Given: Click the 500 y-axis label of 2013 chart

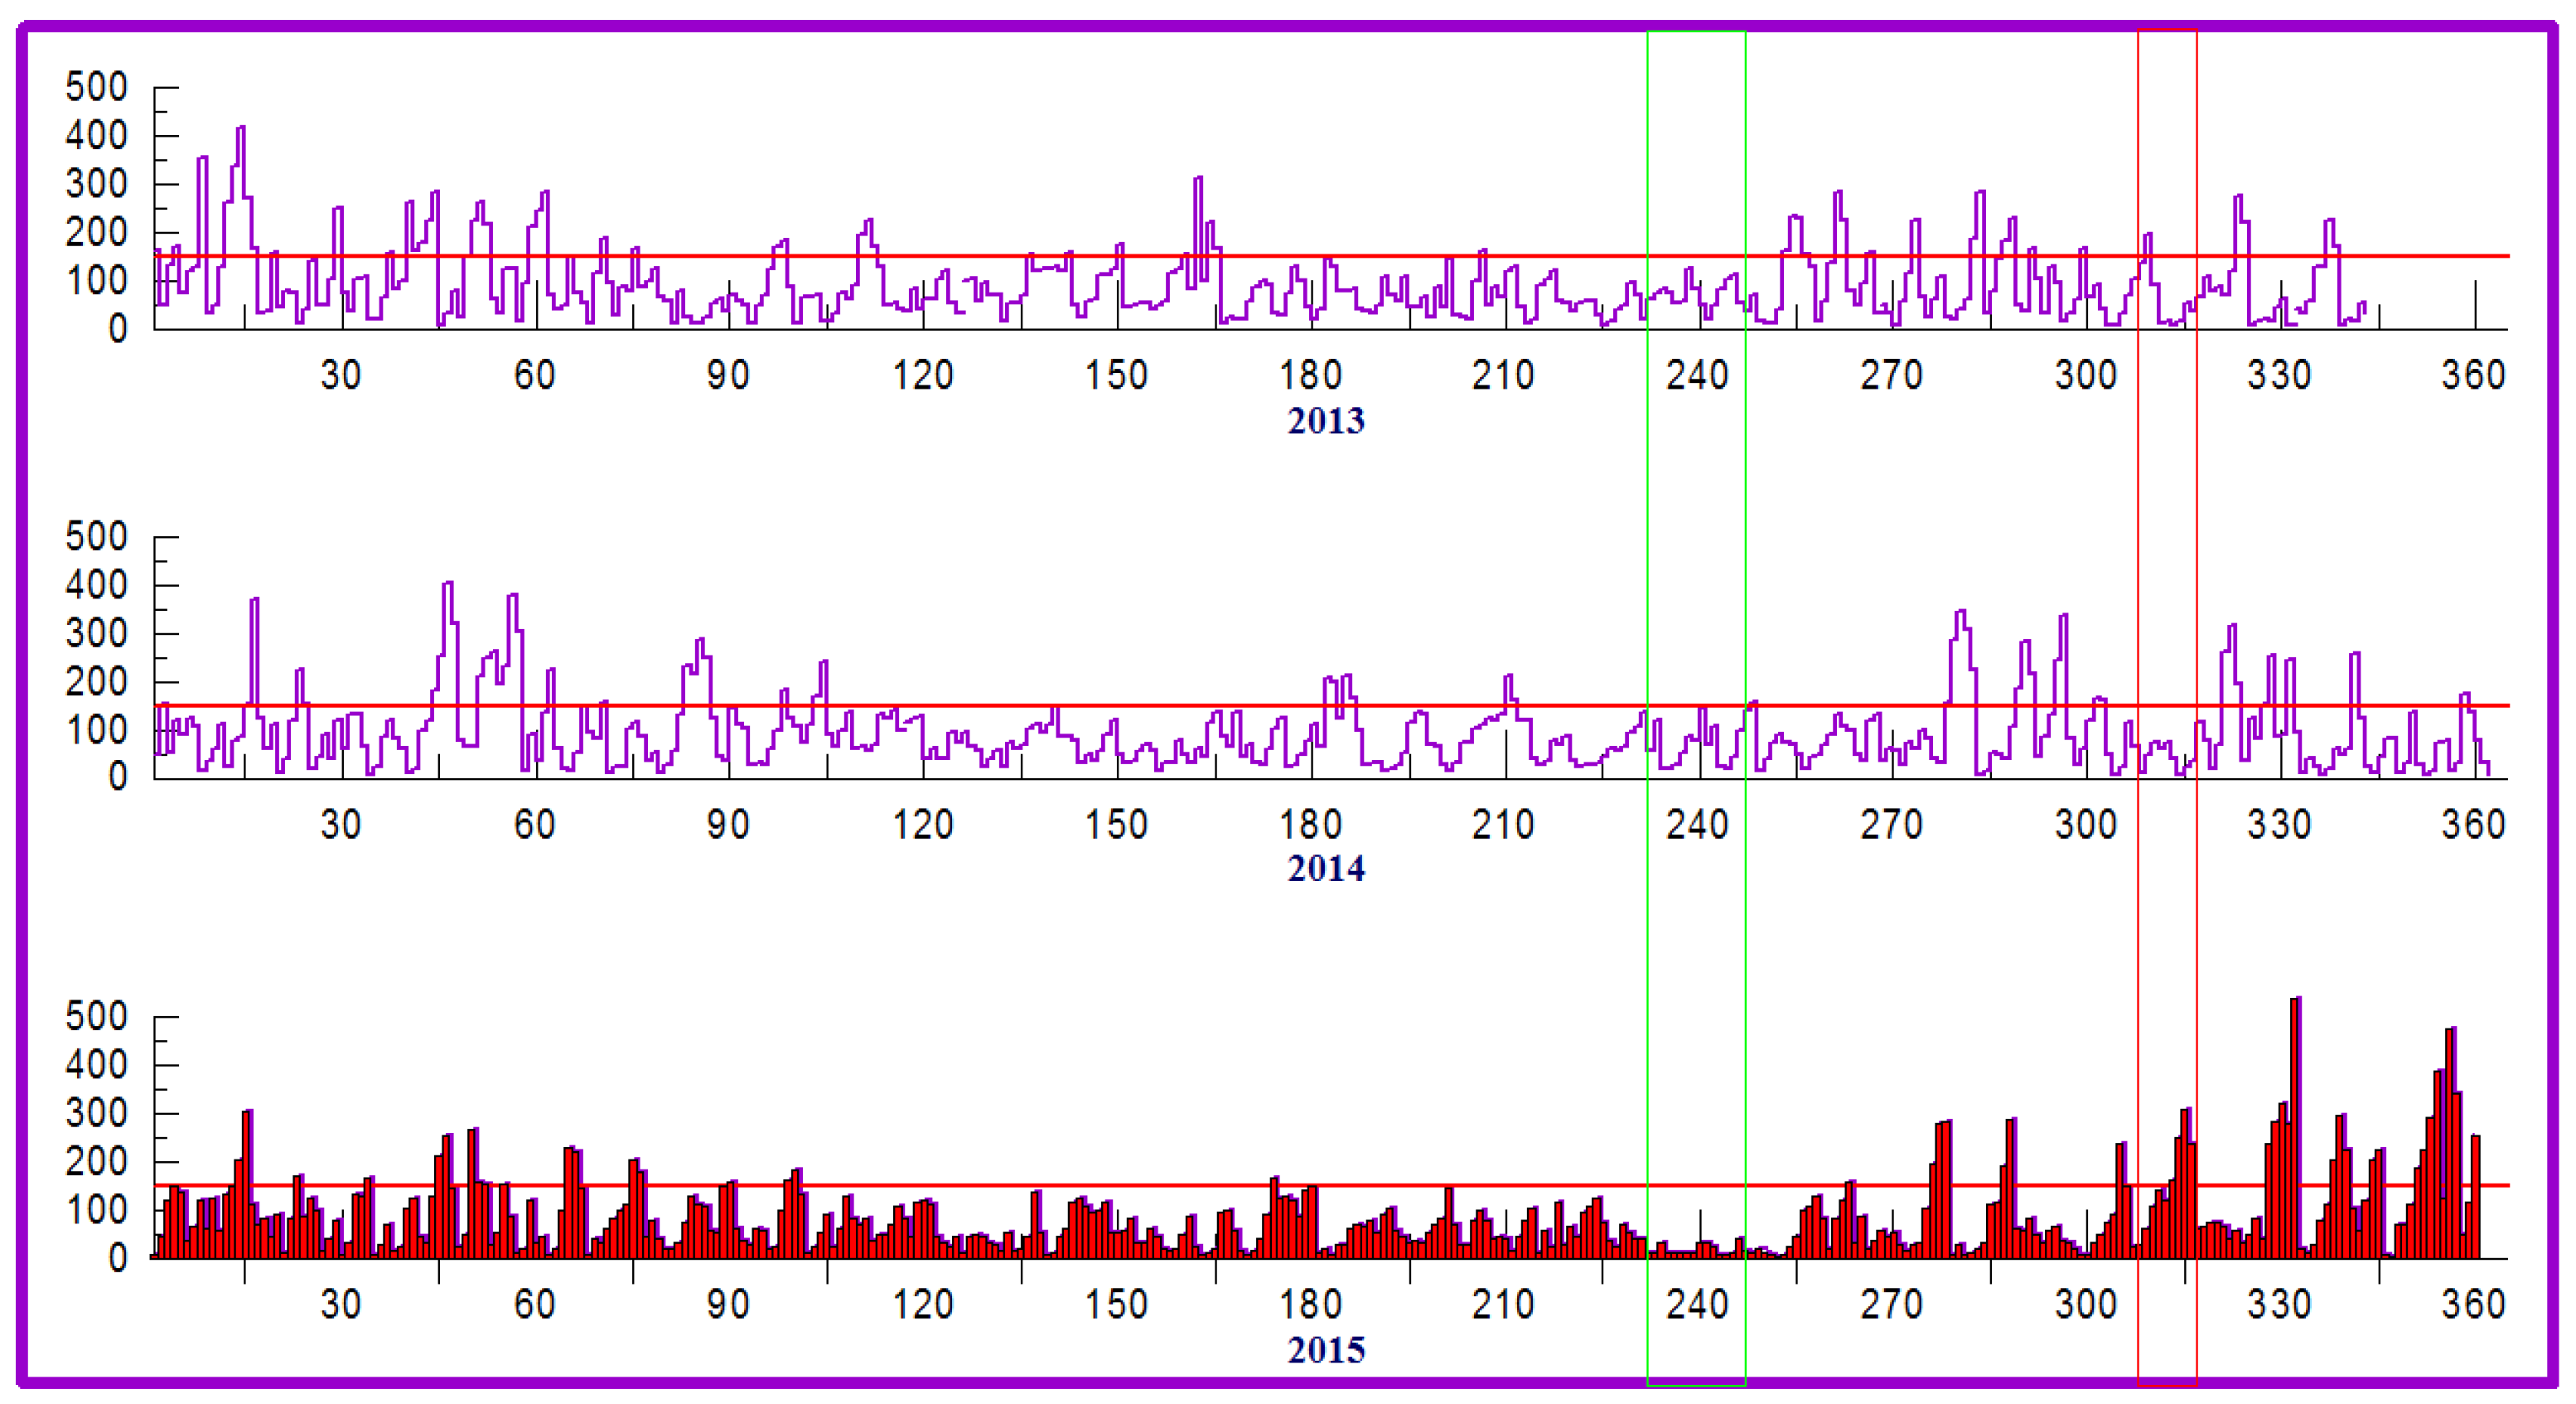Looking at the screenshot, I should (x=96, y=87).
